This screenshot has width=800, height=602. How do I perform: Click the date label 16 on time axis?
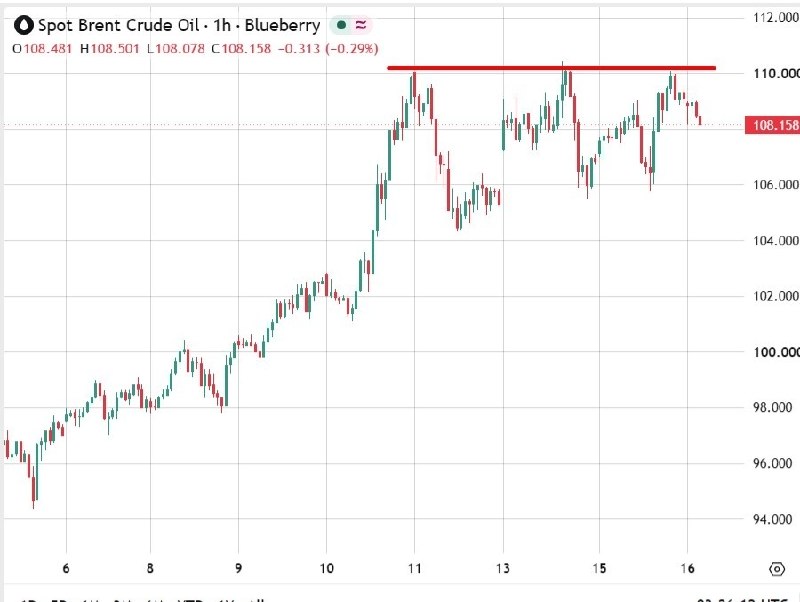(x=687, y=568)
